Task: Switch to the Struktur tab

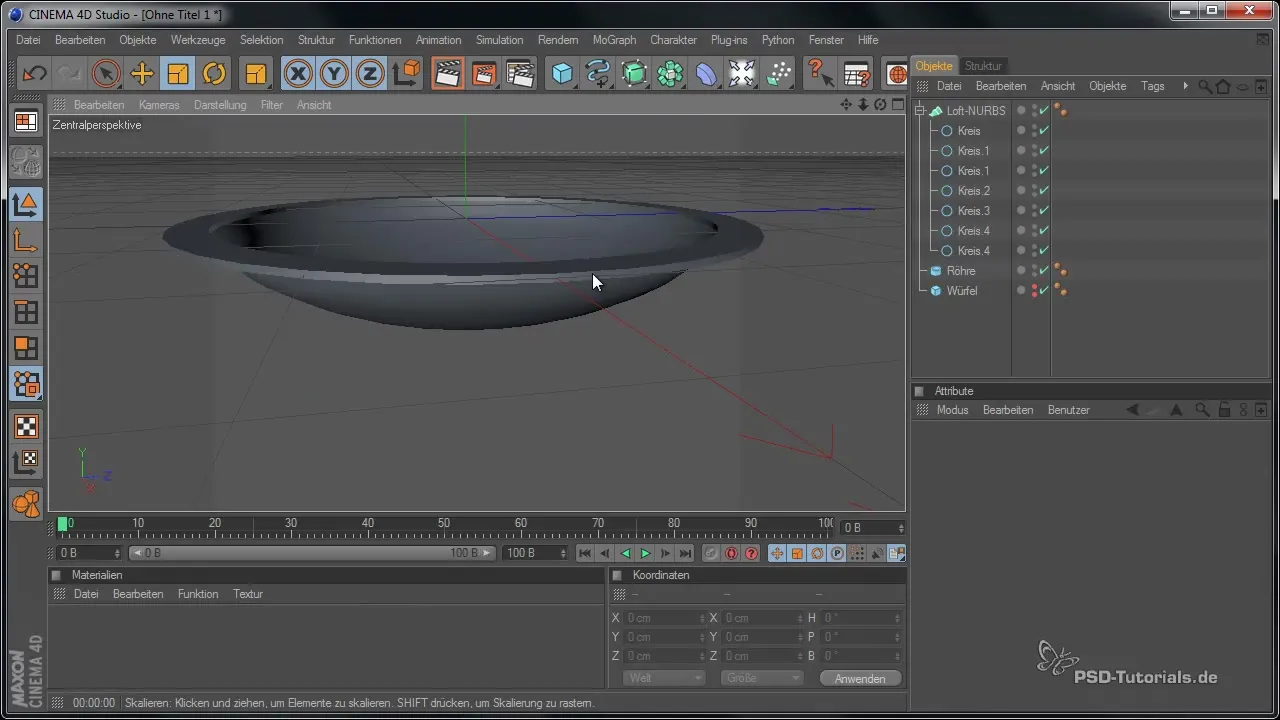Action: pos(983,66)
